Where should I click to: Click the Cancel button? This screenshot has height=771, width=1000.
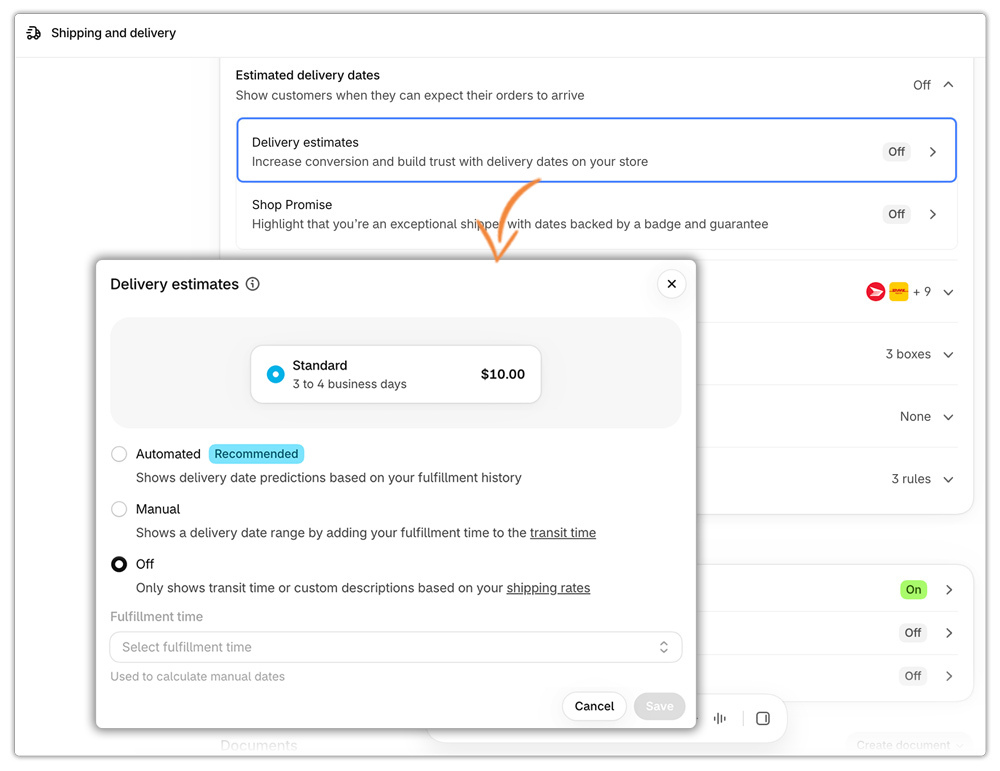pyautogui.click(x=594, y=707)
